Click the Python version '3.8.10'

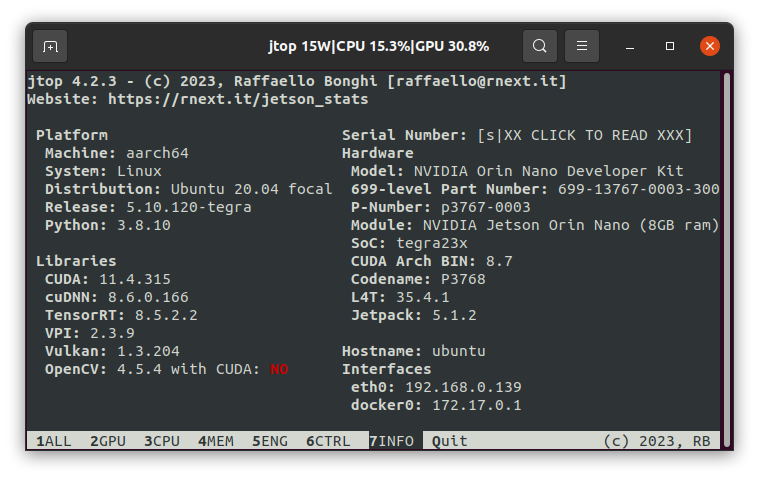144,225
